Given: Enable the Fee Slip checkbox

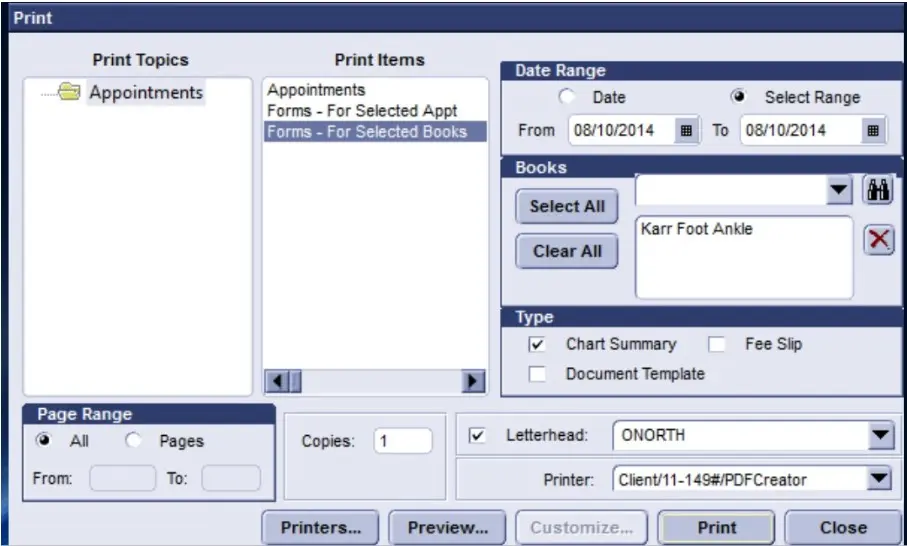Looking at the screenshot, I should tap(717, 344).
